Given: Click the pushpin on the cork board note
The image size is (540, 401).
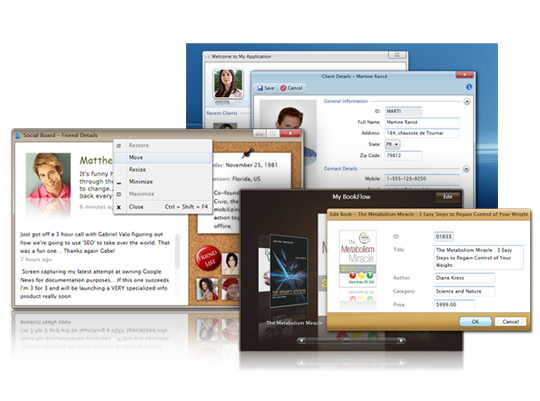Looking at the screenshot, I should tap(248, 153).
